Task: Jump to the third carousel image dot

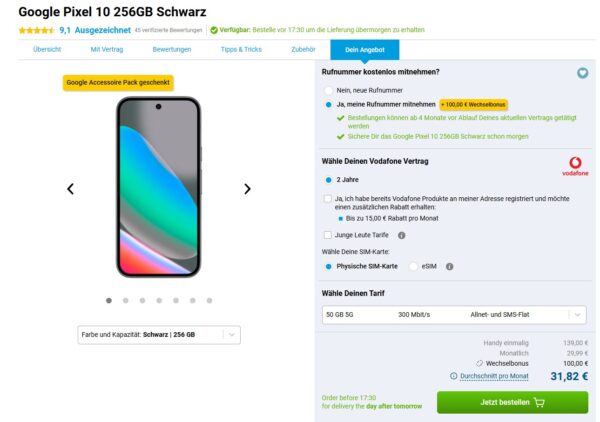Action: point(142,300)
